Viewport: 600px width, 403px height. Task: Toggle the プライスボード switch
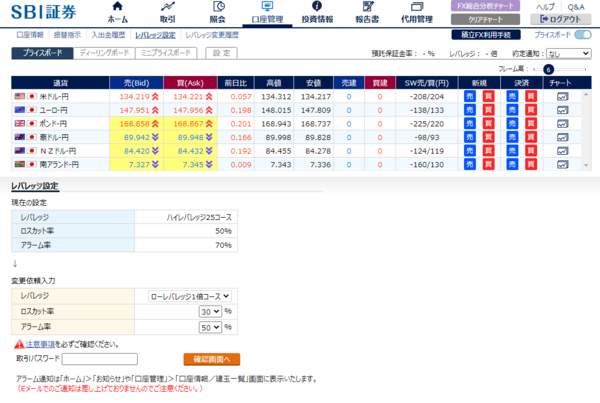[583, 35]
